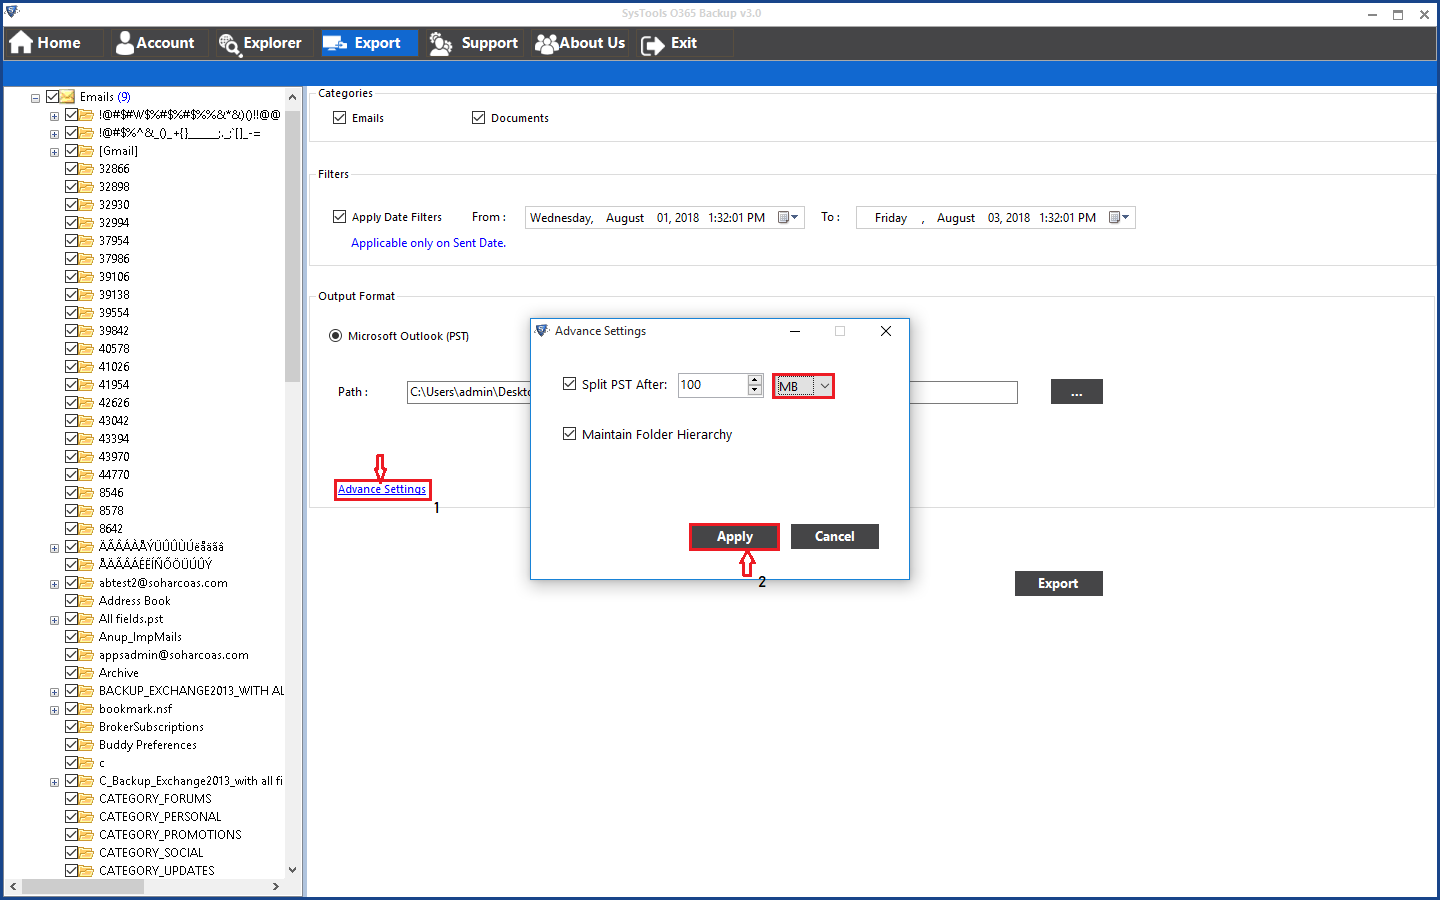Select Microsoft Outlook (PST) radio button
The height and width of the screenshot is (900, 1440).
[335, 335]
